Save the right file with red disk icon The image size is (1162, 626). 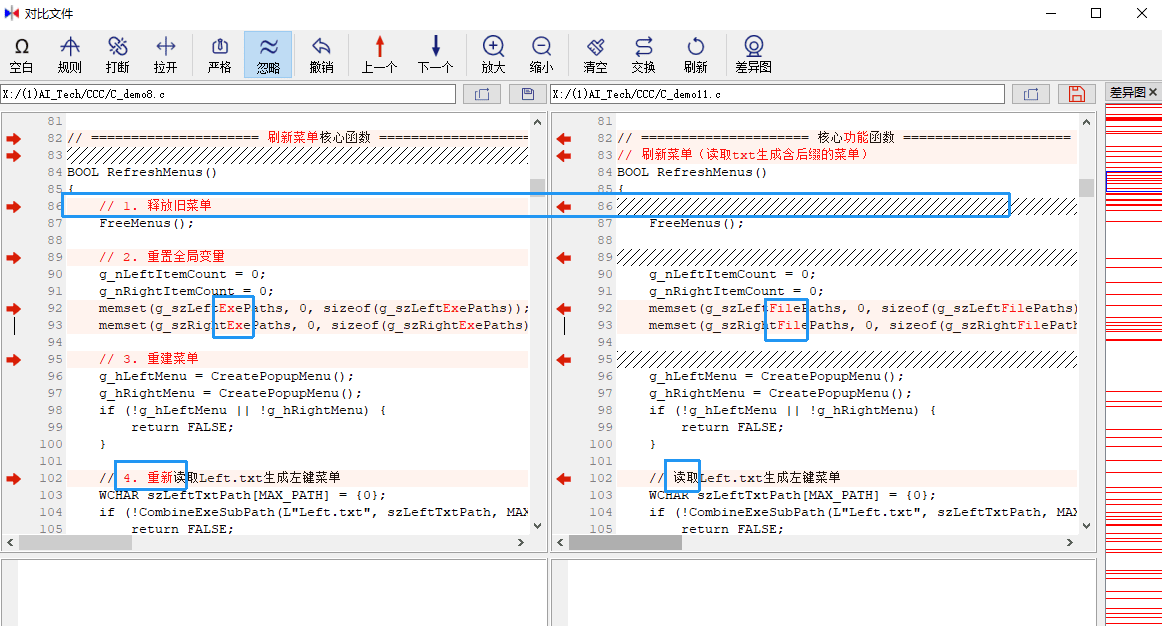click(x=1076, y=94)
